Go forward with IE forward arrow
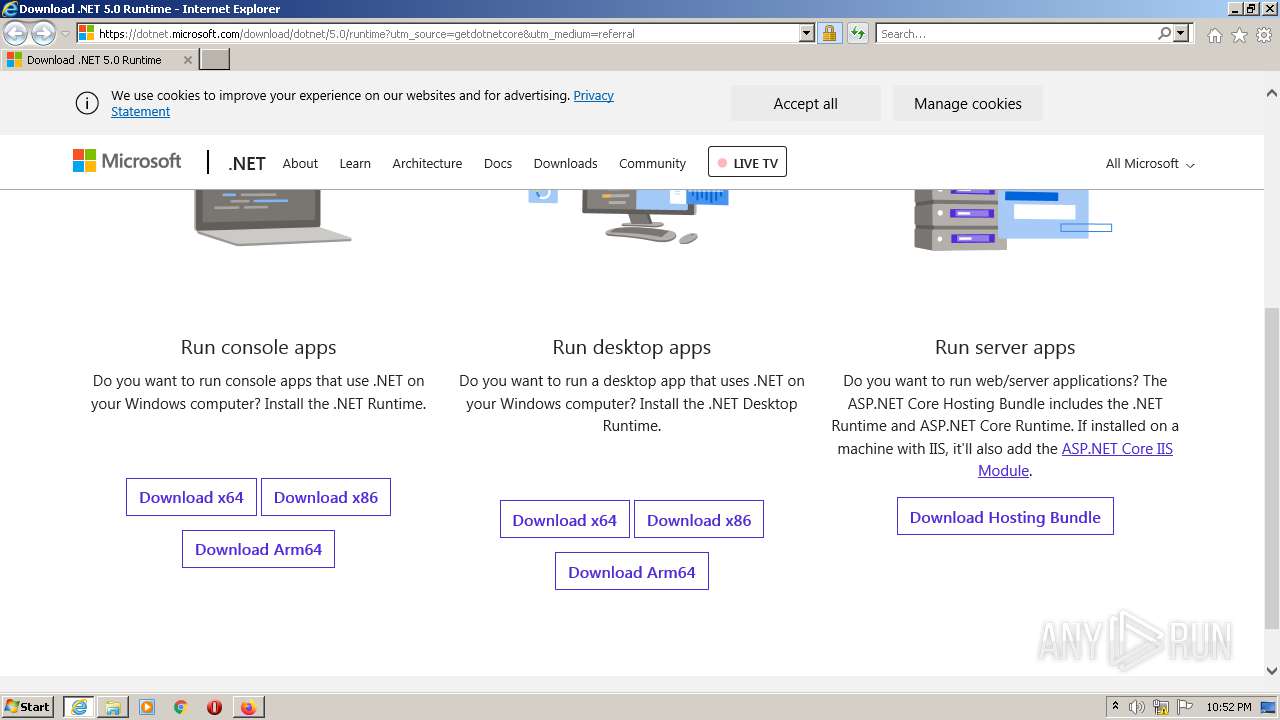This screenshot has height=720, width=1280. point(43,33)
